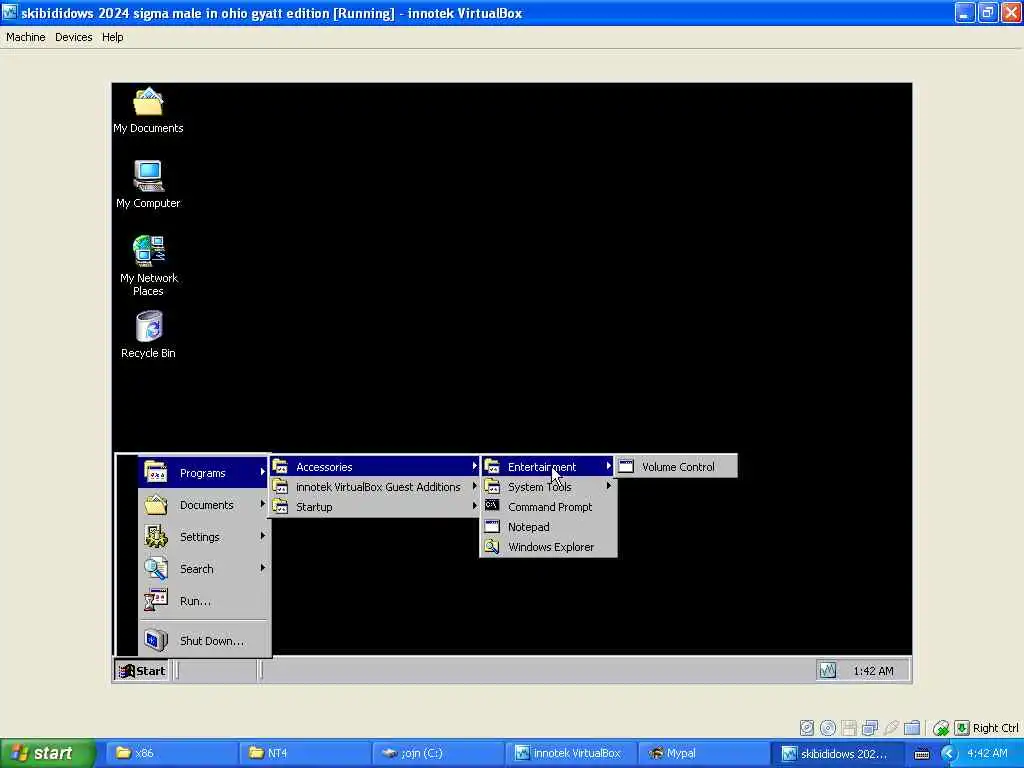Expand the Programs submenu arrow
The image size is (1024, 768).
tap(263, 472)
